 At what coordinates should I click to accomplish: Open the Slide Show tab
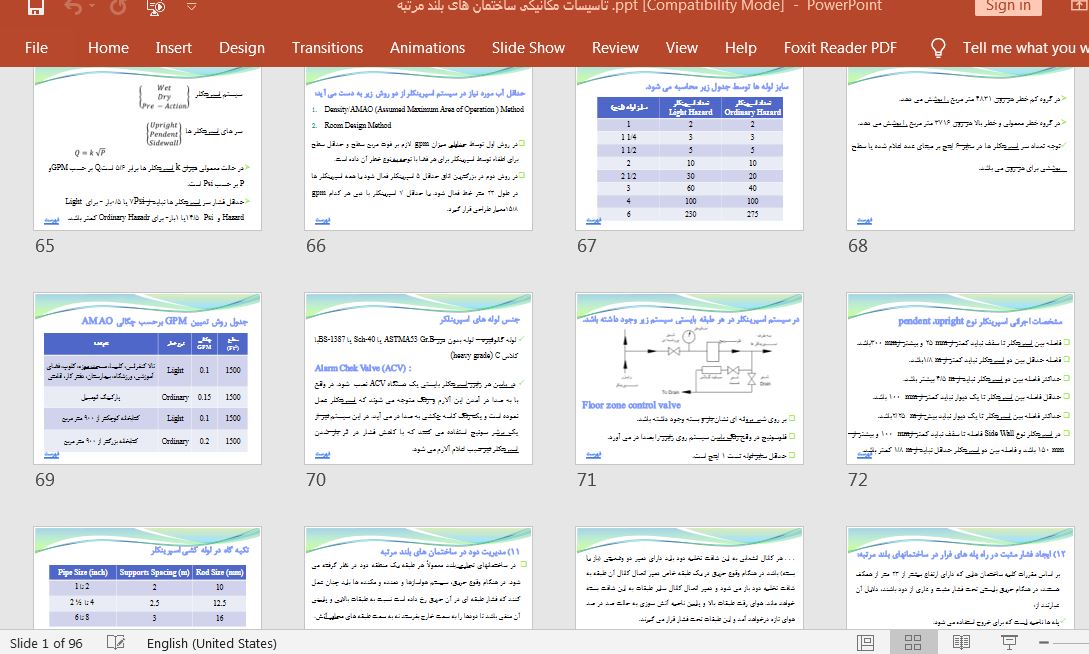point(528,48)
